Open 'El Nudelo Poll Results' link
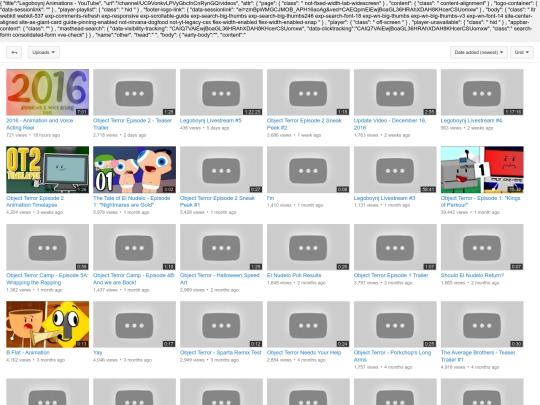 pos(294,276)
